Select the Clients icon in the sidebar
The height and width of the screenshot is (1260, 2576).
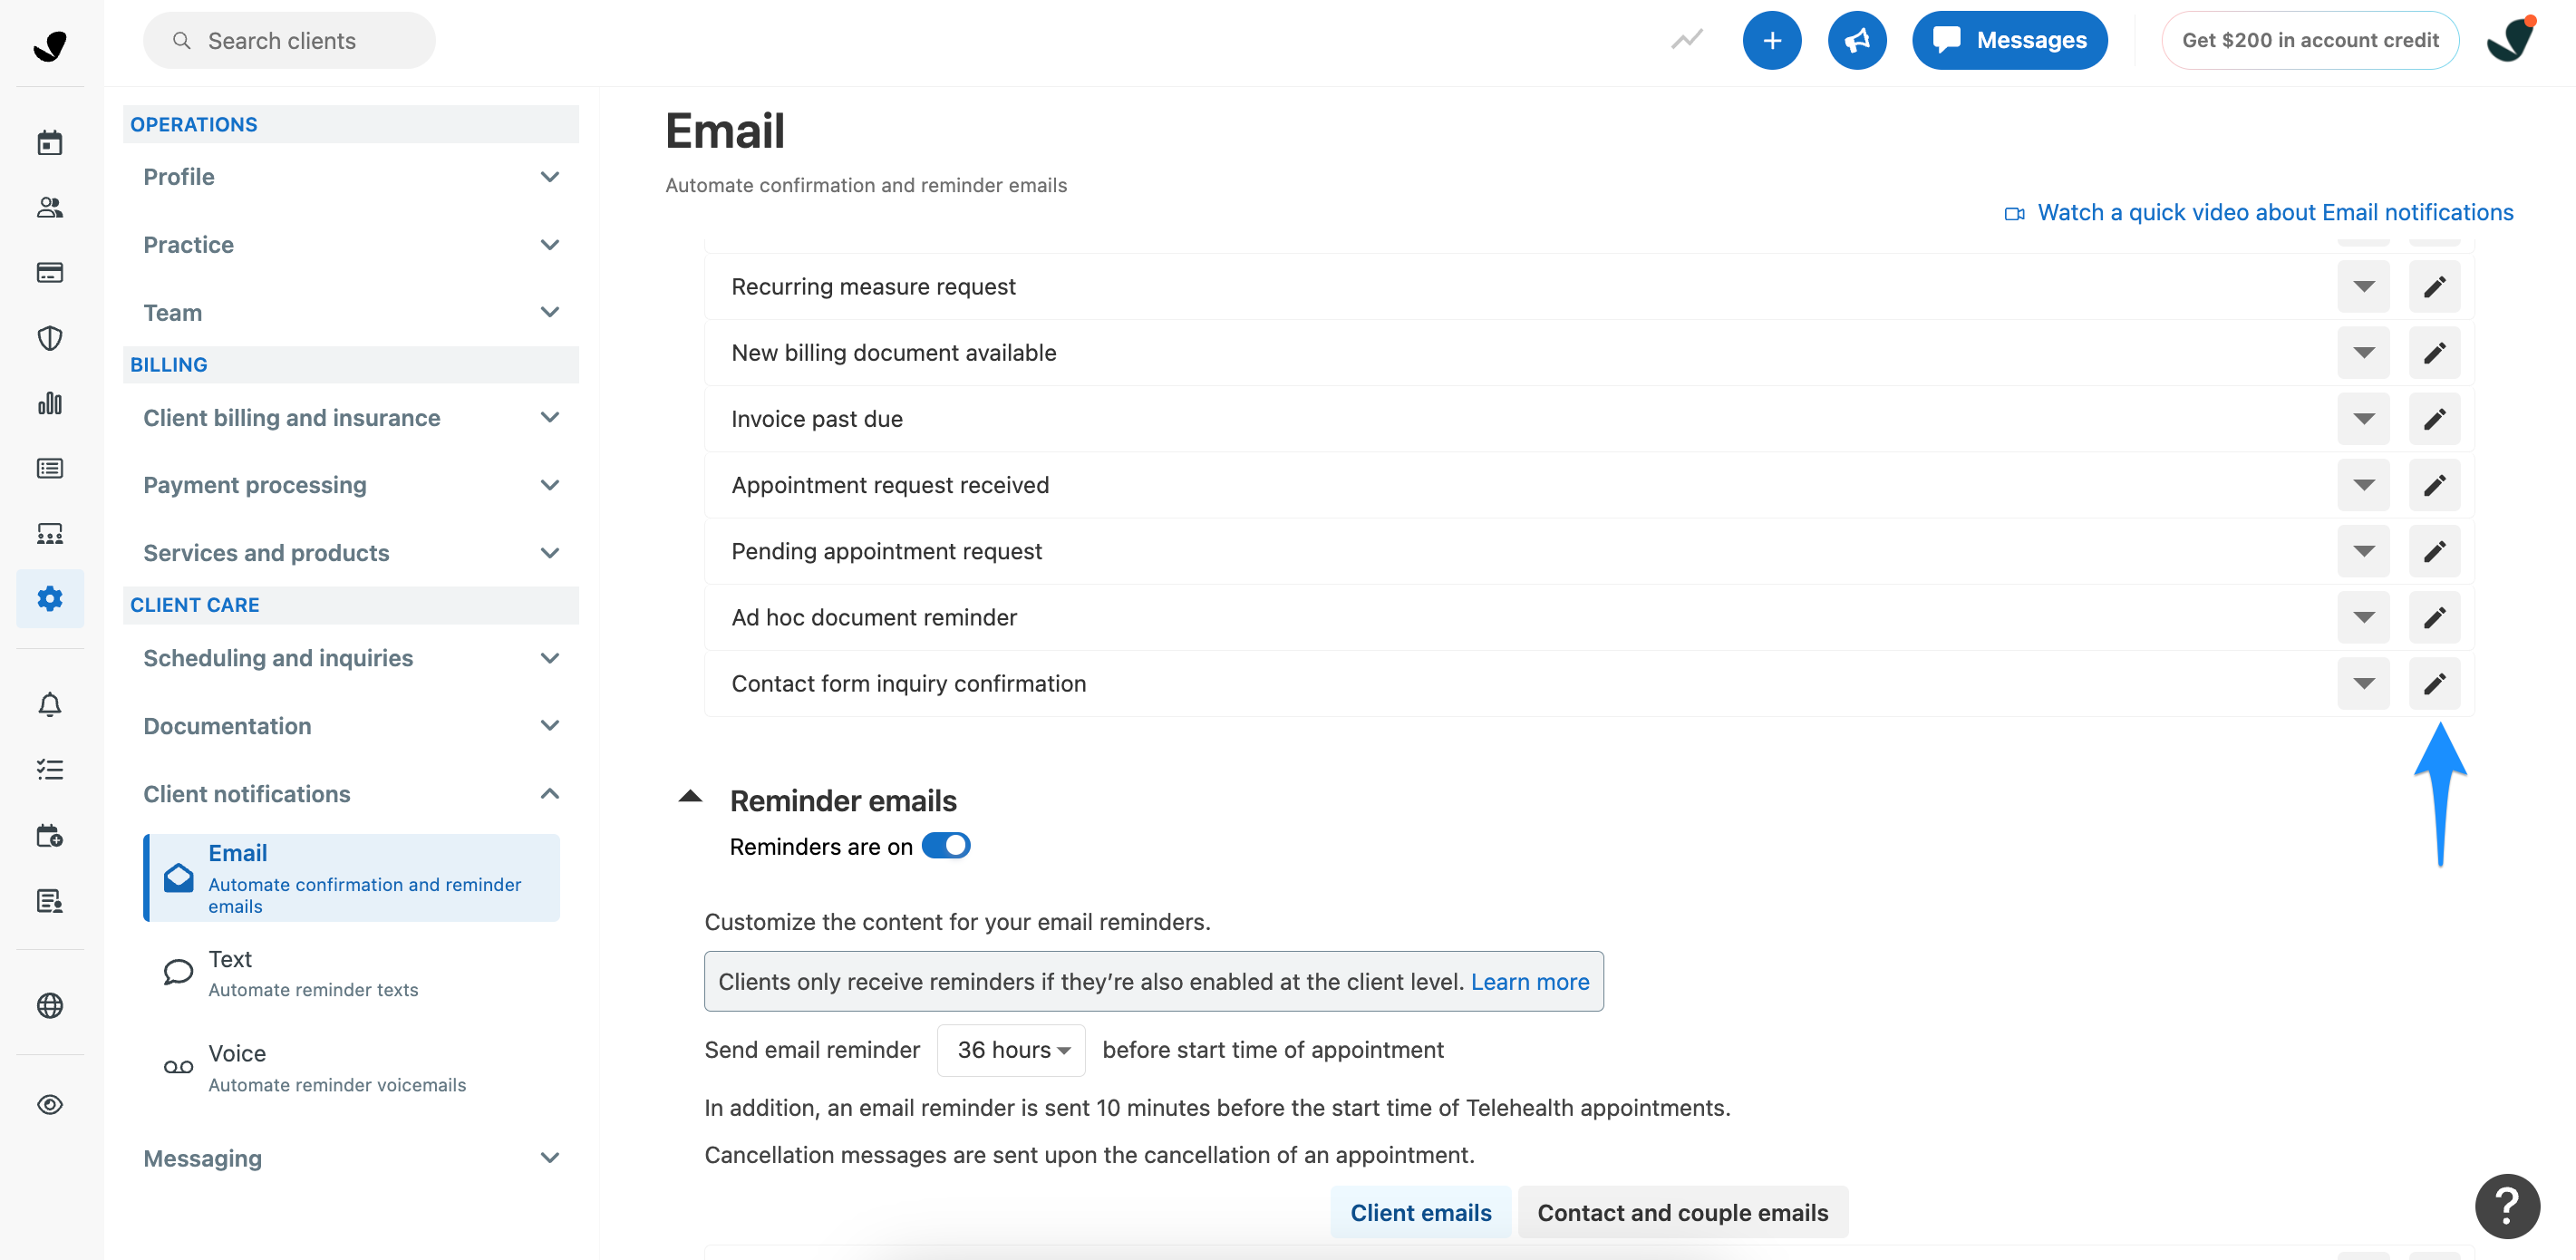coord(49,208)
